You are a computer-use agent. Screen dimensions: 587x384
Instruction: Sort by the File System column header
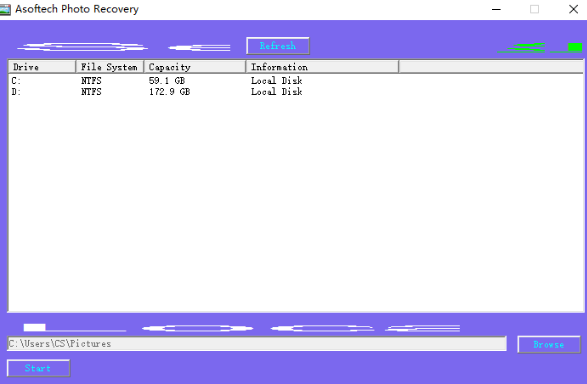coord(110,67)
